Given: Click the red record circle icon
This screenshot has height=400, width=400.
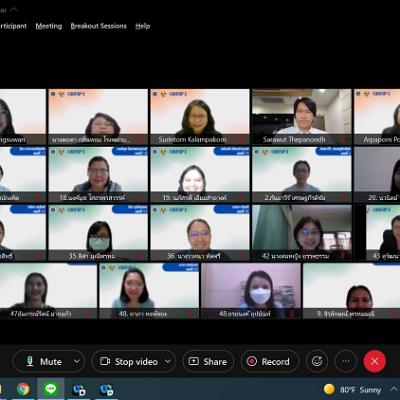Looking at the screenshot, I should pos(252,361).
